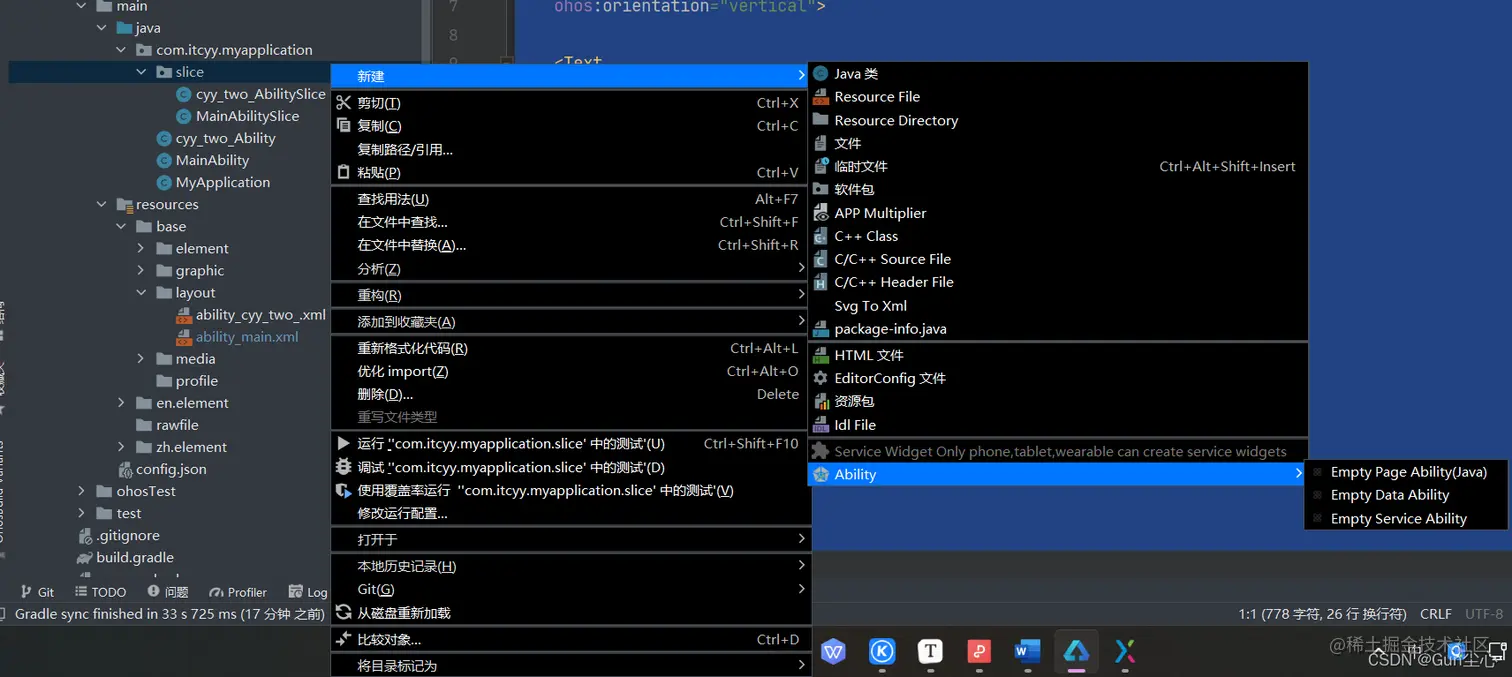Expand the media folder chevron
This screenshot has width=1512, height=677.
click(141, 359)
